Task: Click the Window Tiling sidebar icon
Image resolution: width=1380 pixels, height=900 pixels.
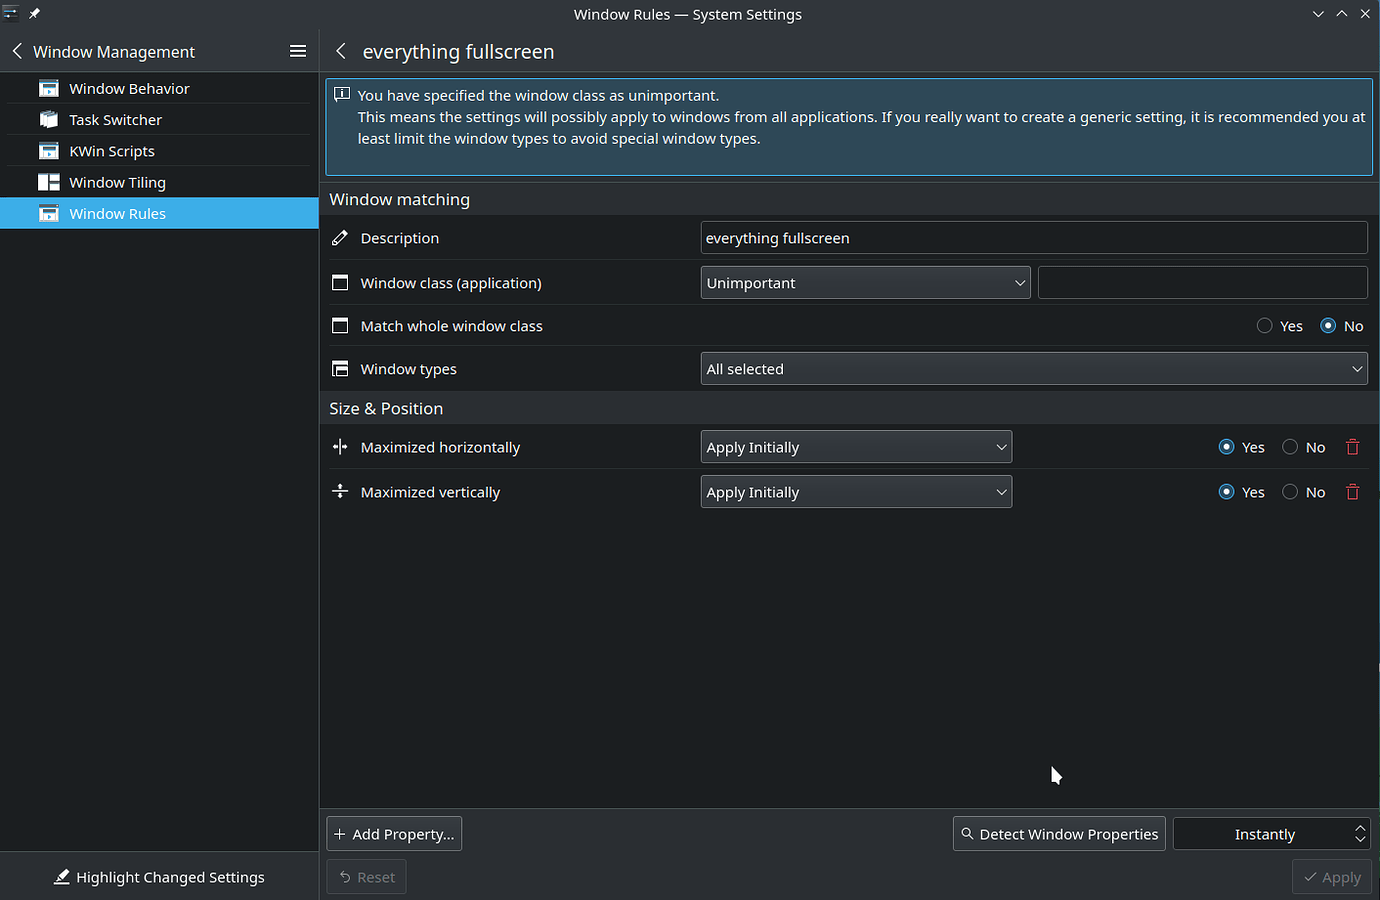Action: pyautogui.click(x=49, y=182)
